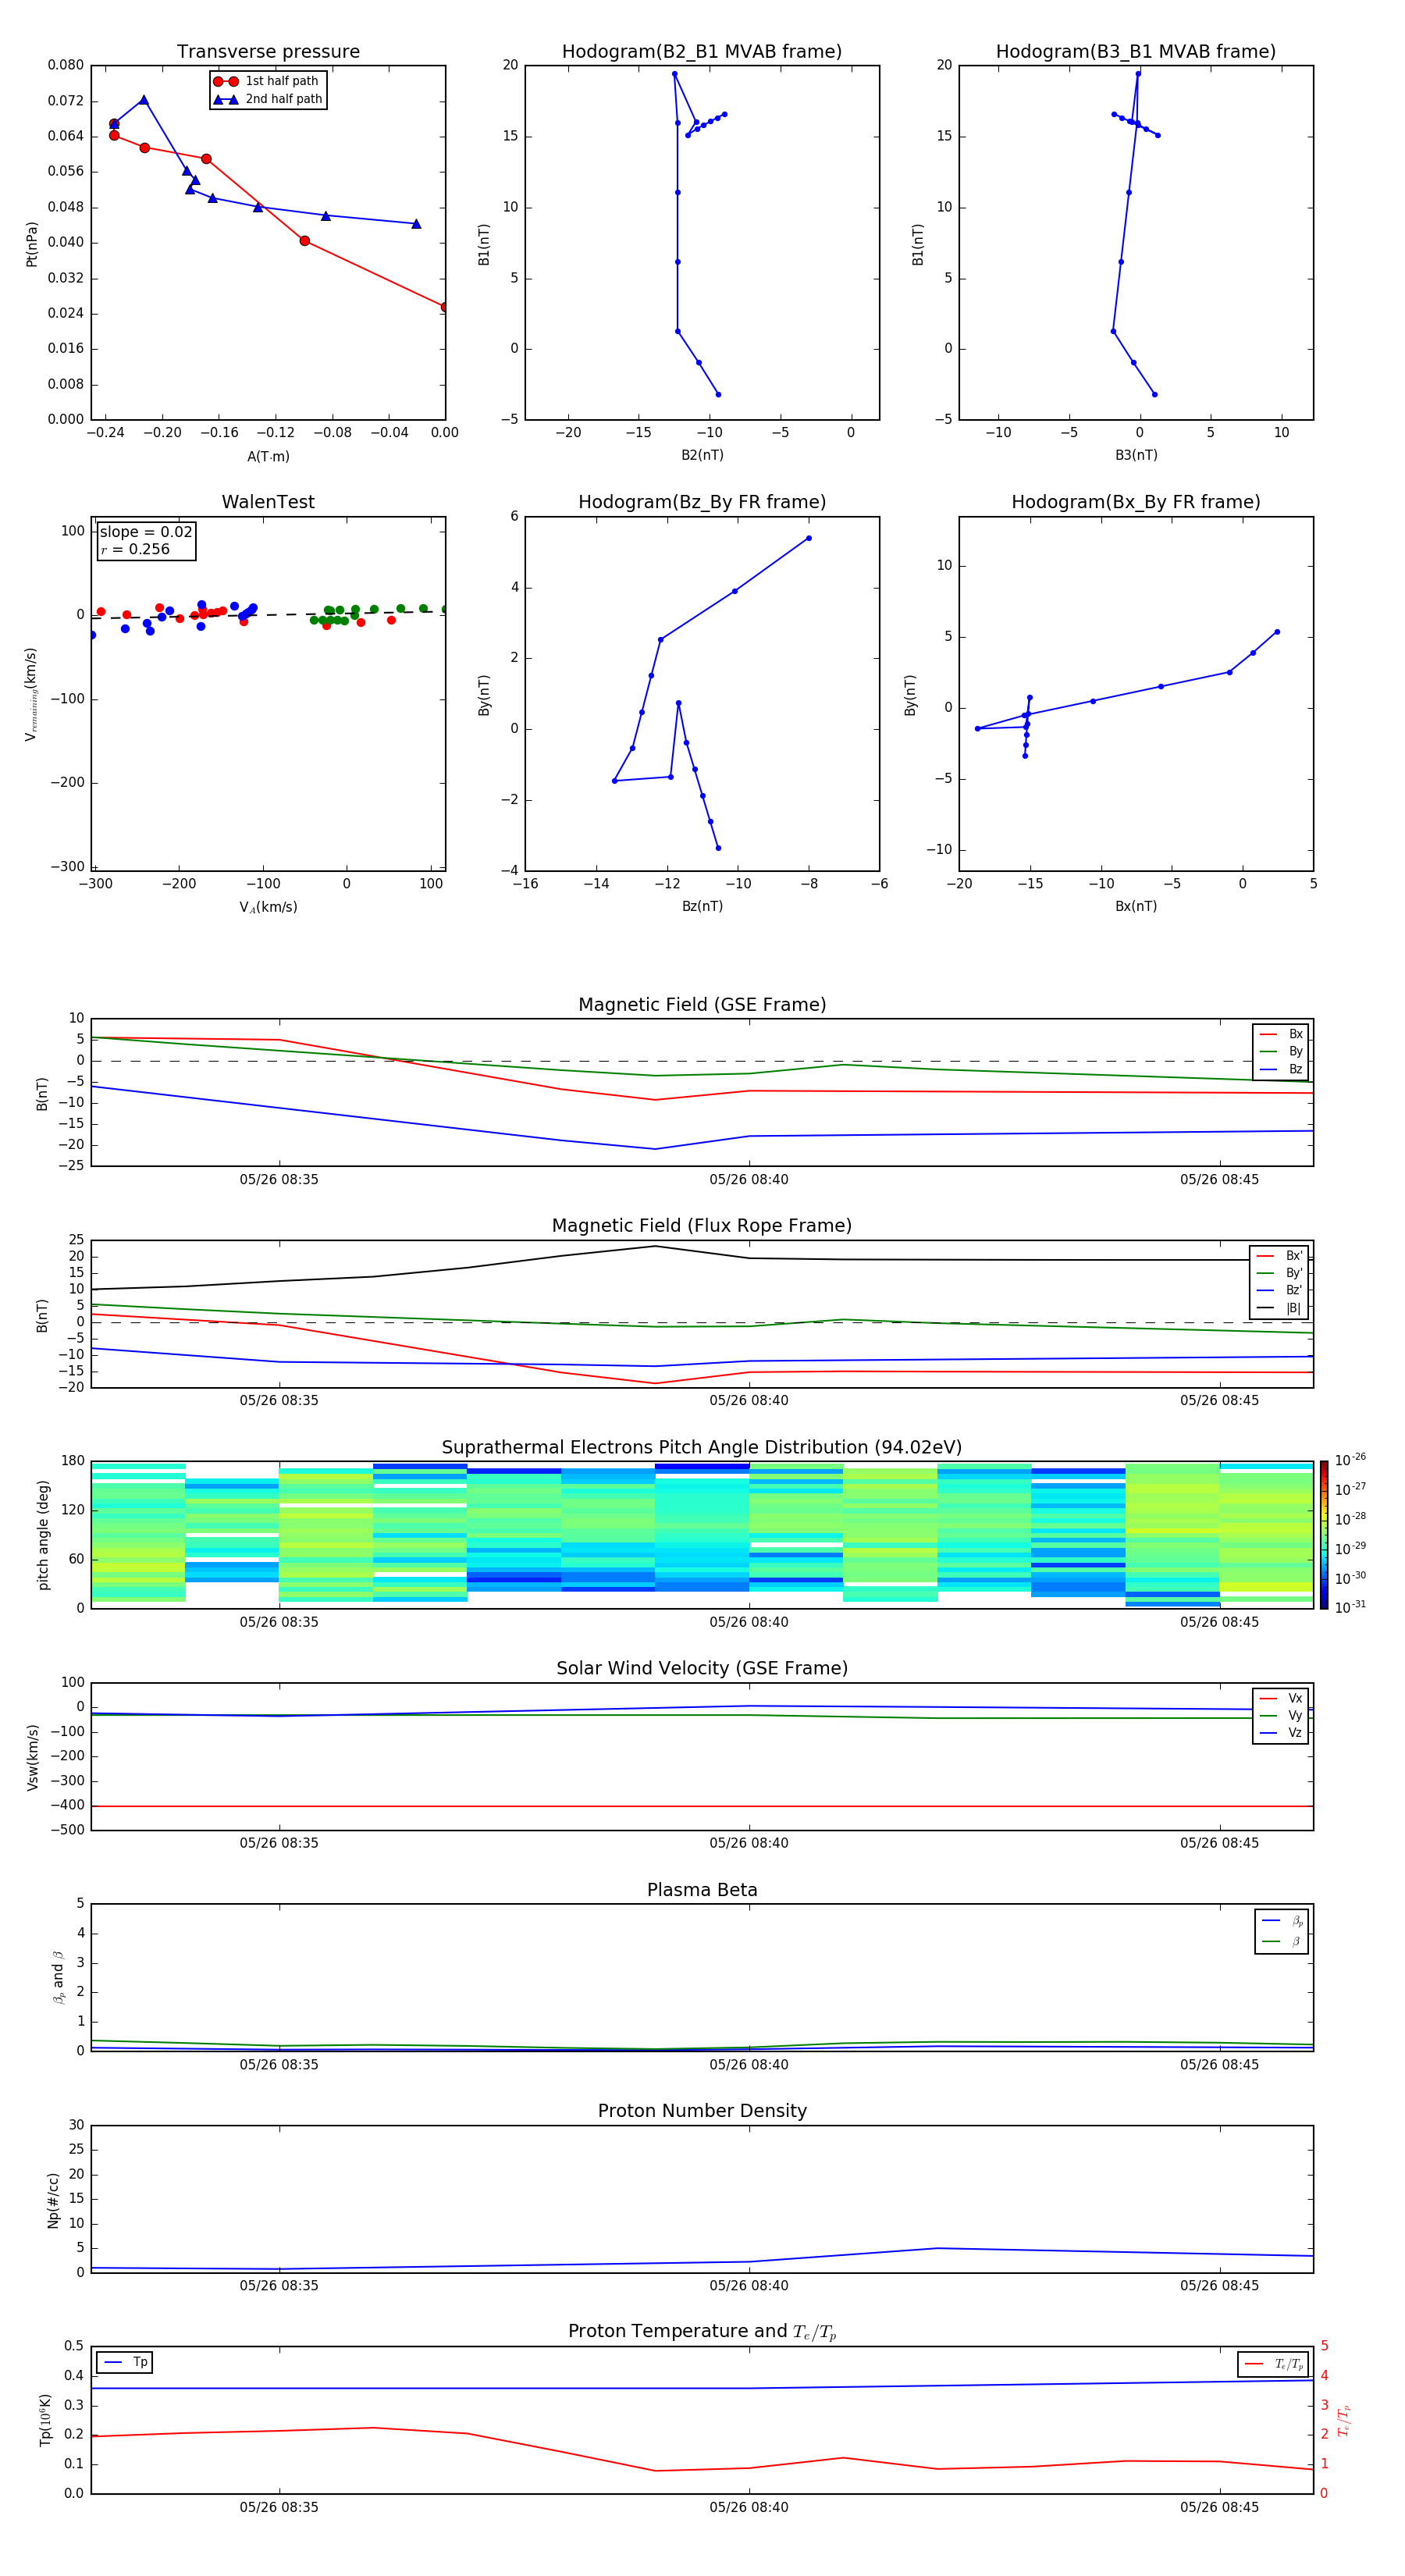Viewport: 1405px width, 2576px height.
Task: Click the "A(T·m)" axis label
Action: pos(268,457)
